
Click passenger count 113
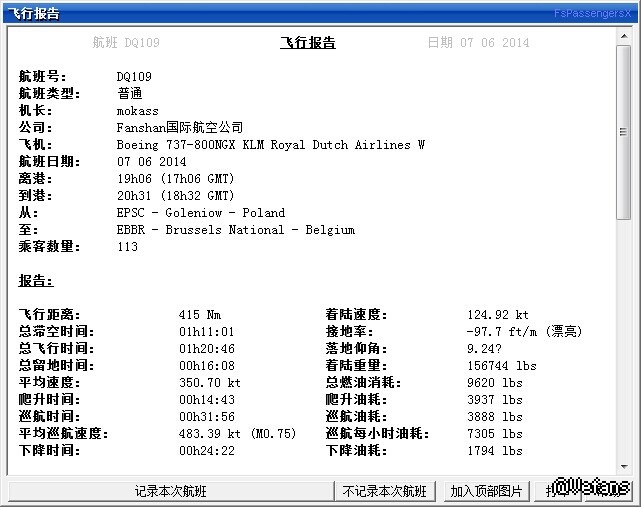(x=128, y=247)
